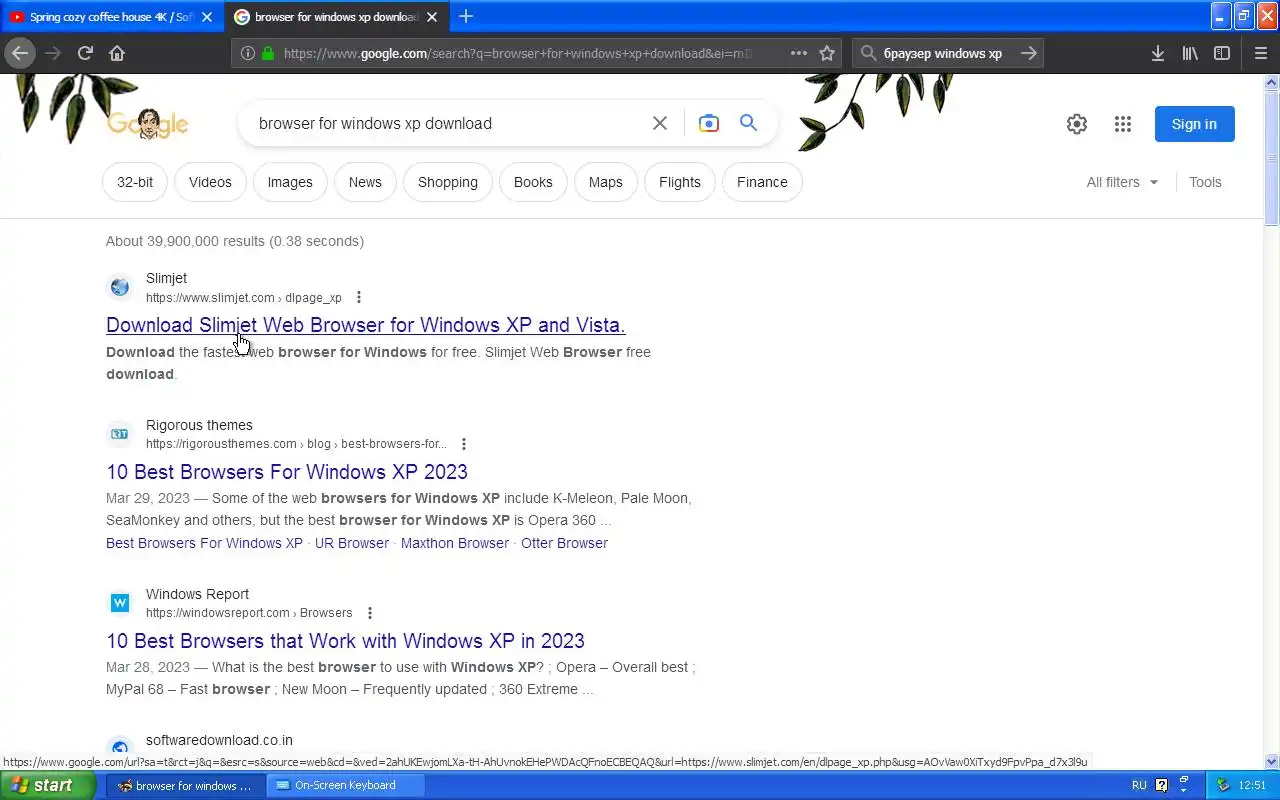Open 10 Best Browsers For Windows XP 2023
1280x800 pixels.
coord(287,472)
